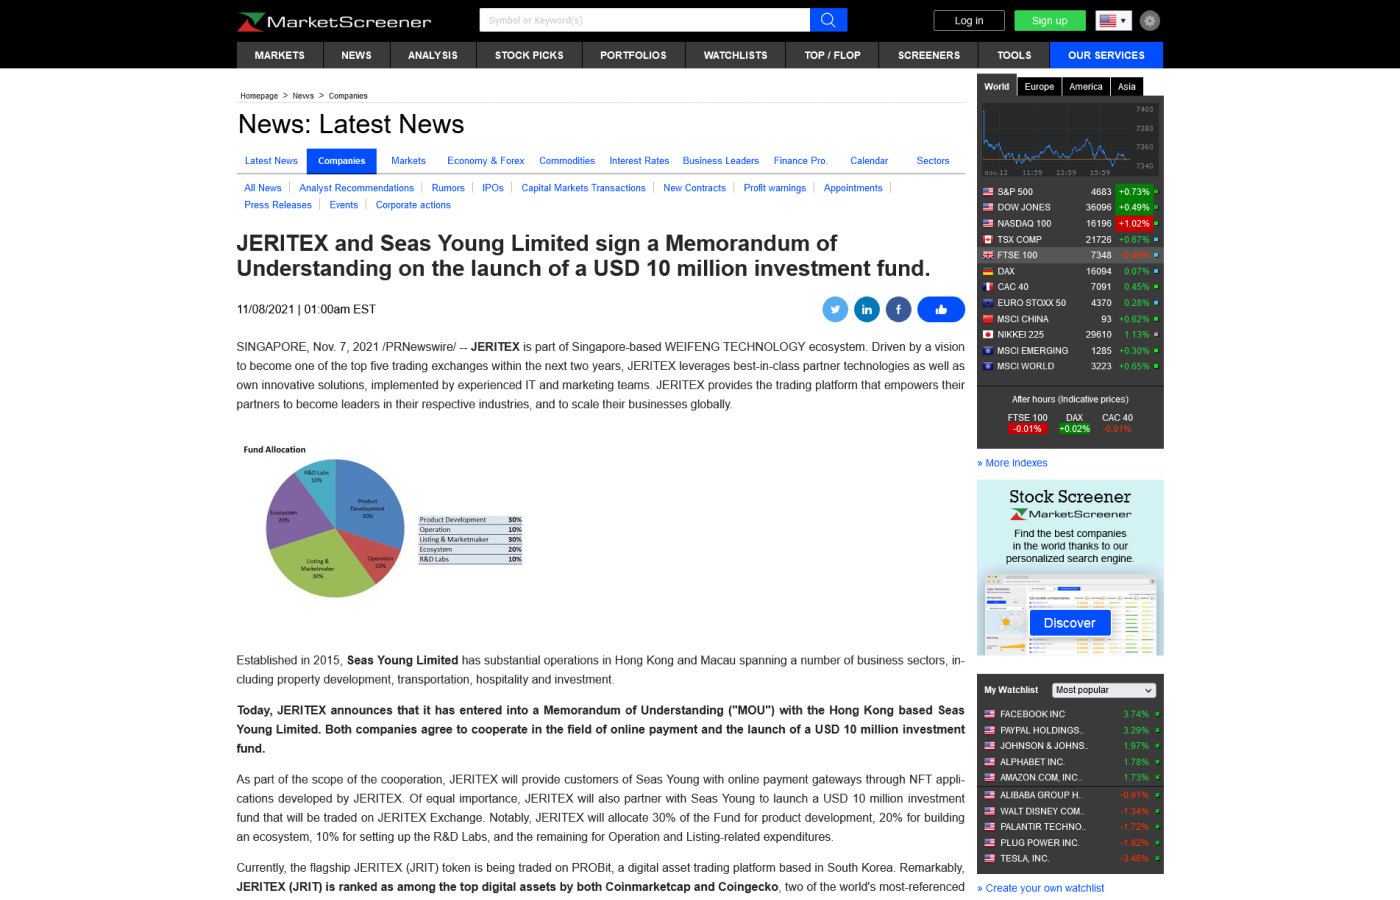Open the Finance Pro. tab

coord(800,161)
